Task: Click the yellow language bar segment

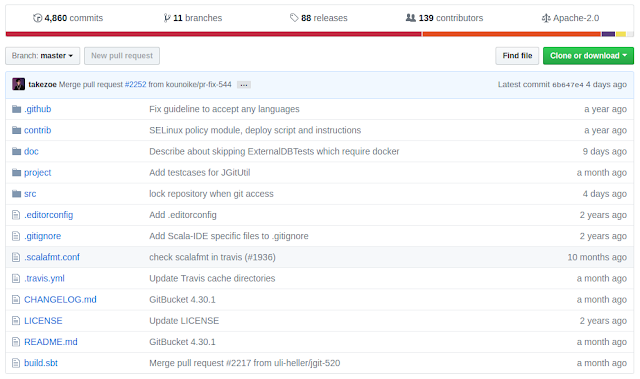Action: [621, 34]
